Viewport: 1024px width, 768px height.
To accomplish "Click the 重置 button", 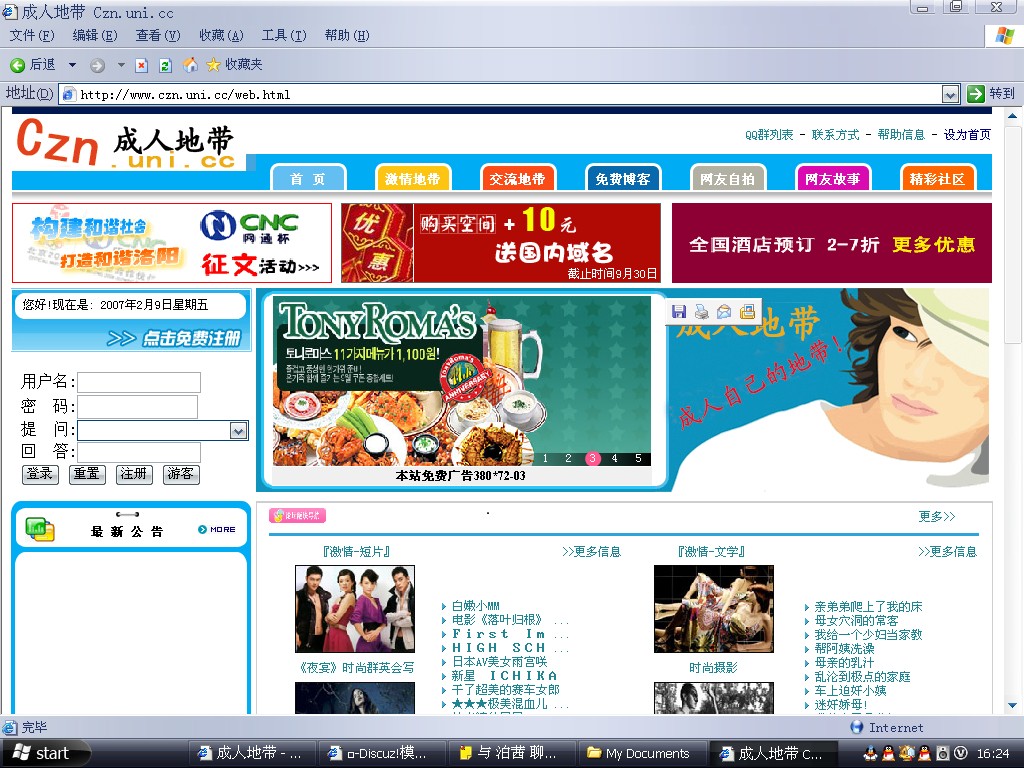I will coord(87,474).
